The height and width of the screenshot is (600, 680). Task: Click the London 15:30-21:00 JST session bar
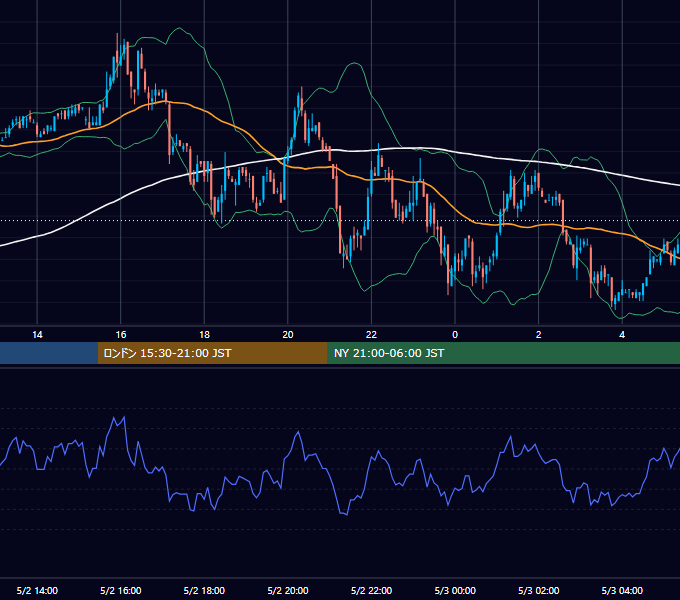pos(212,353)
